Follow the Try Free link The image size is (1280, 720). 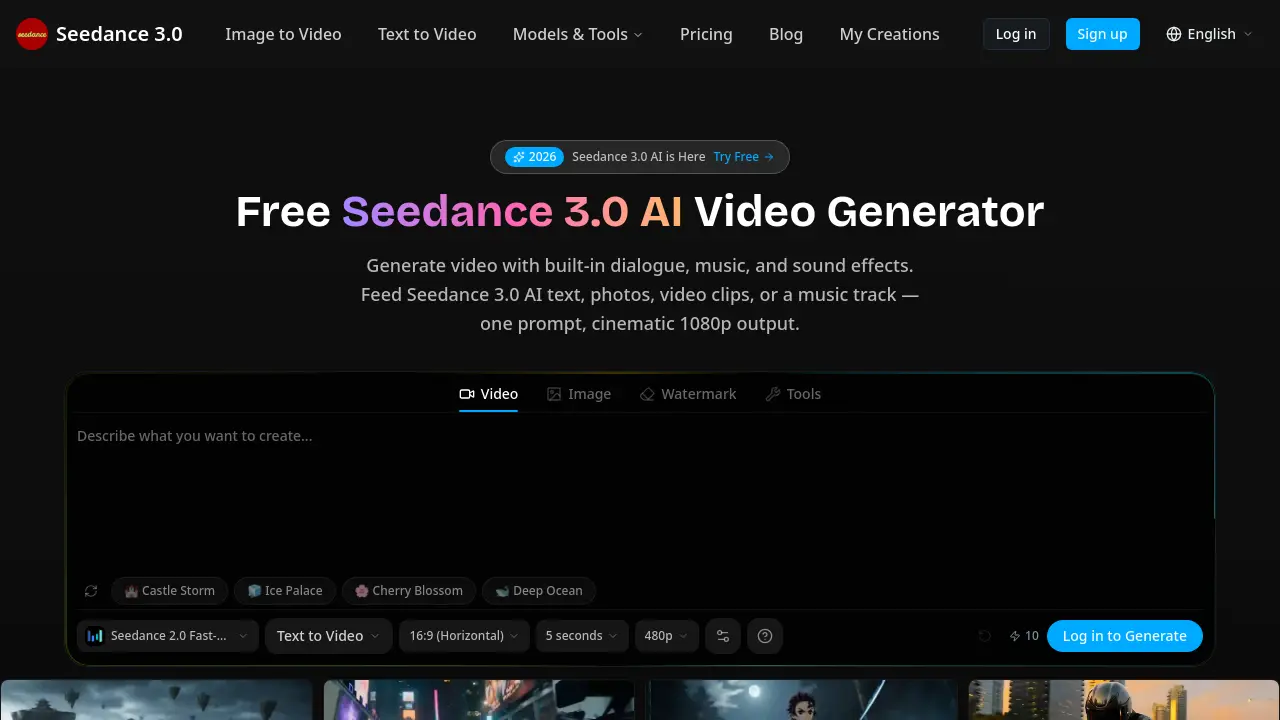(743, 157)
